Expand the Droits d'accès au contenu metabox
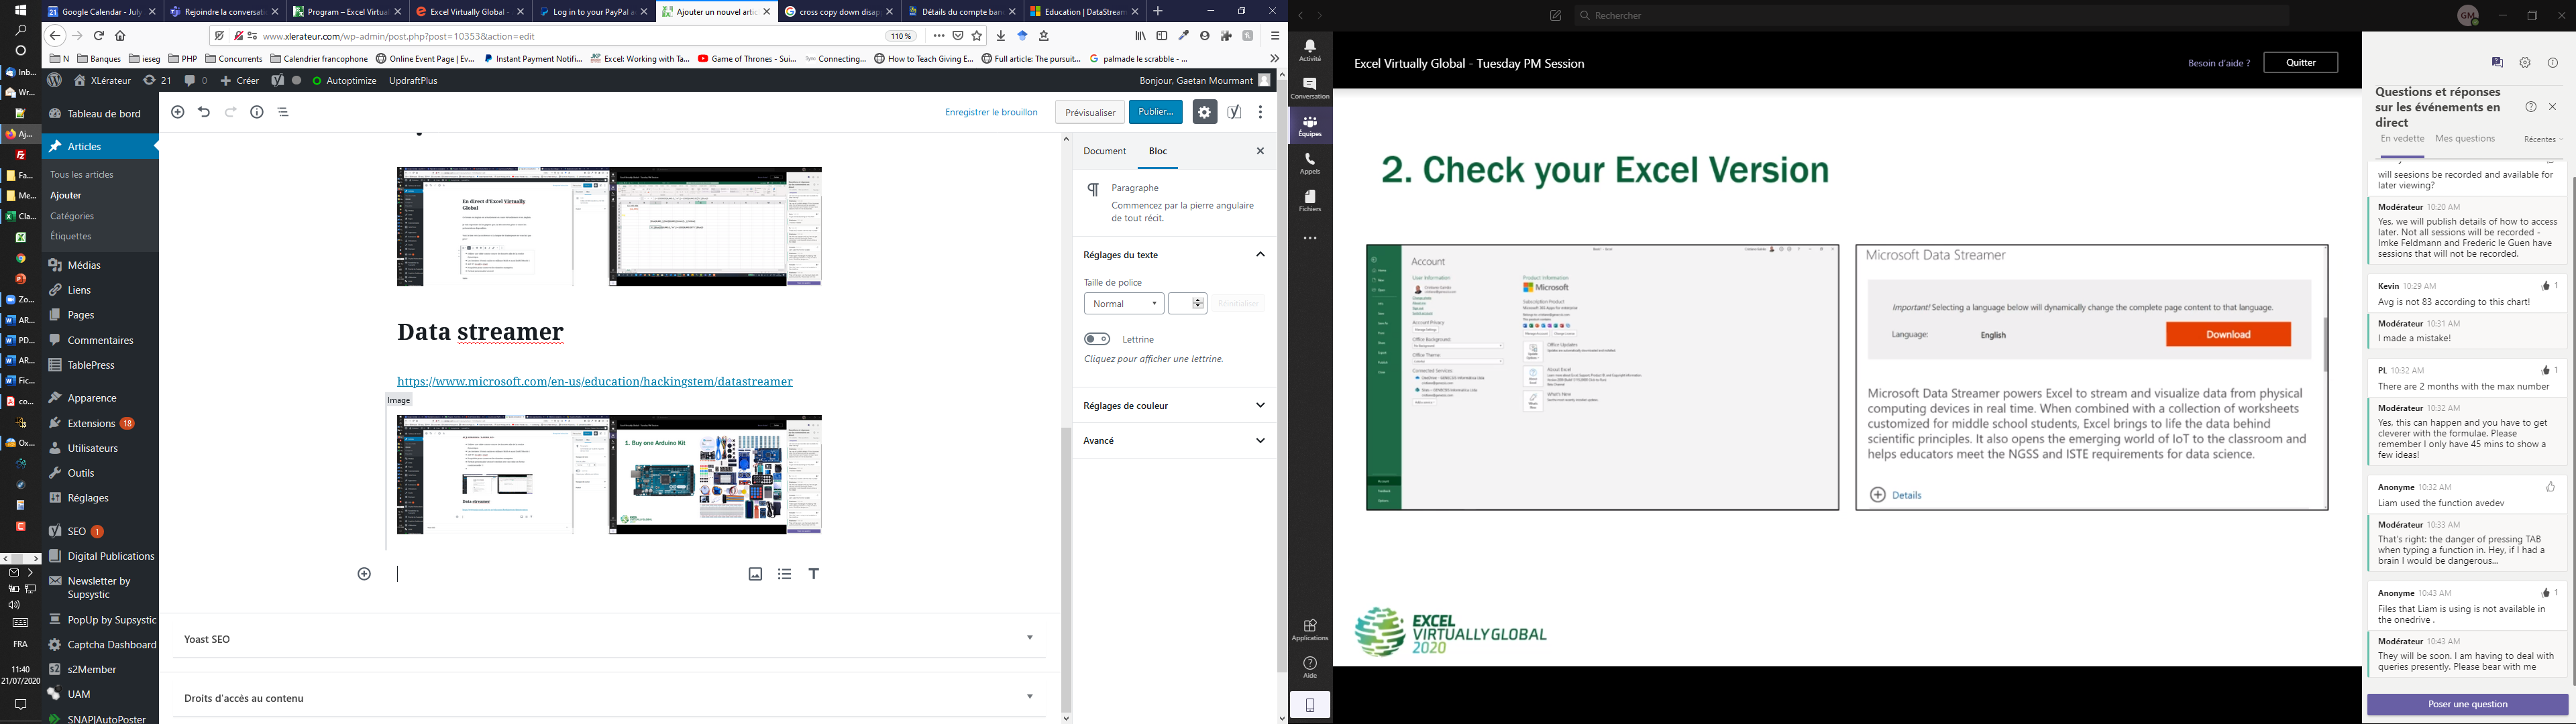Image resolution: width=2576 pixels, height=724 pixels. pos(1030,697)
